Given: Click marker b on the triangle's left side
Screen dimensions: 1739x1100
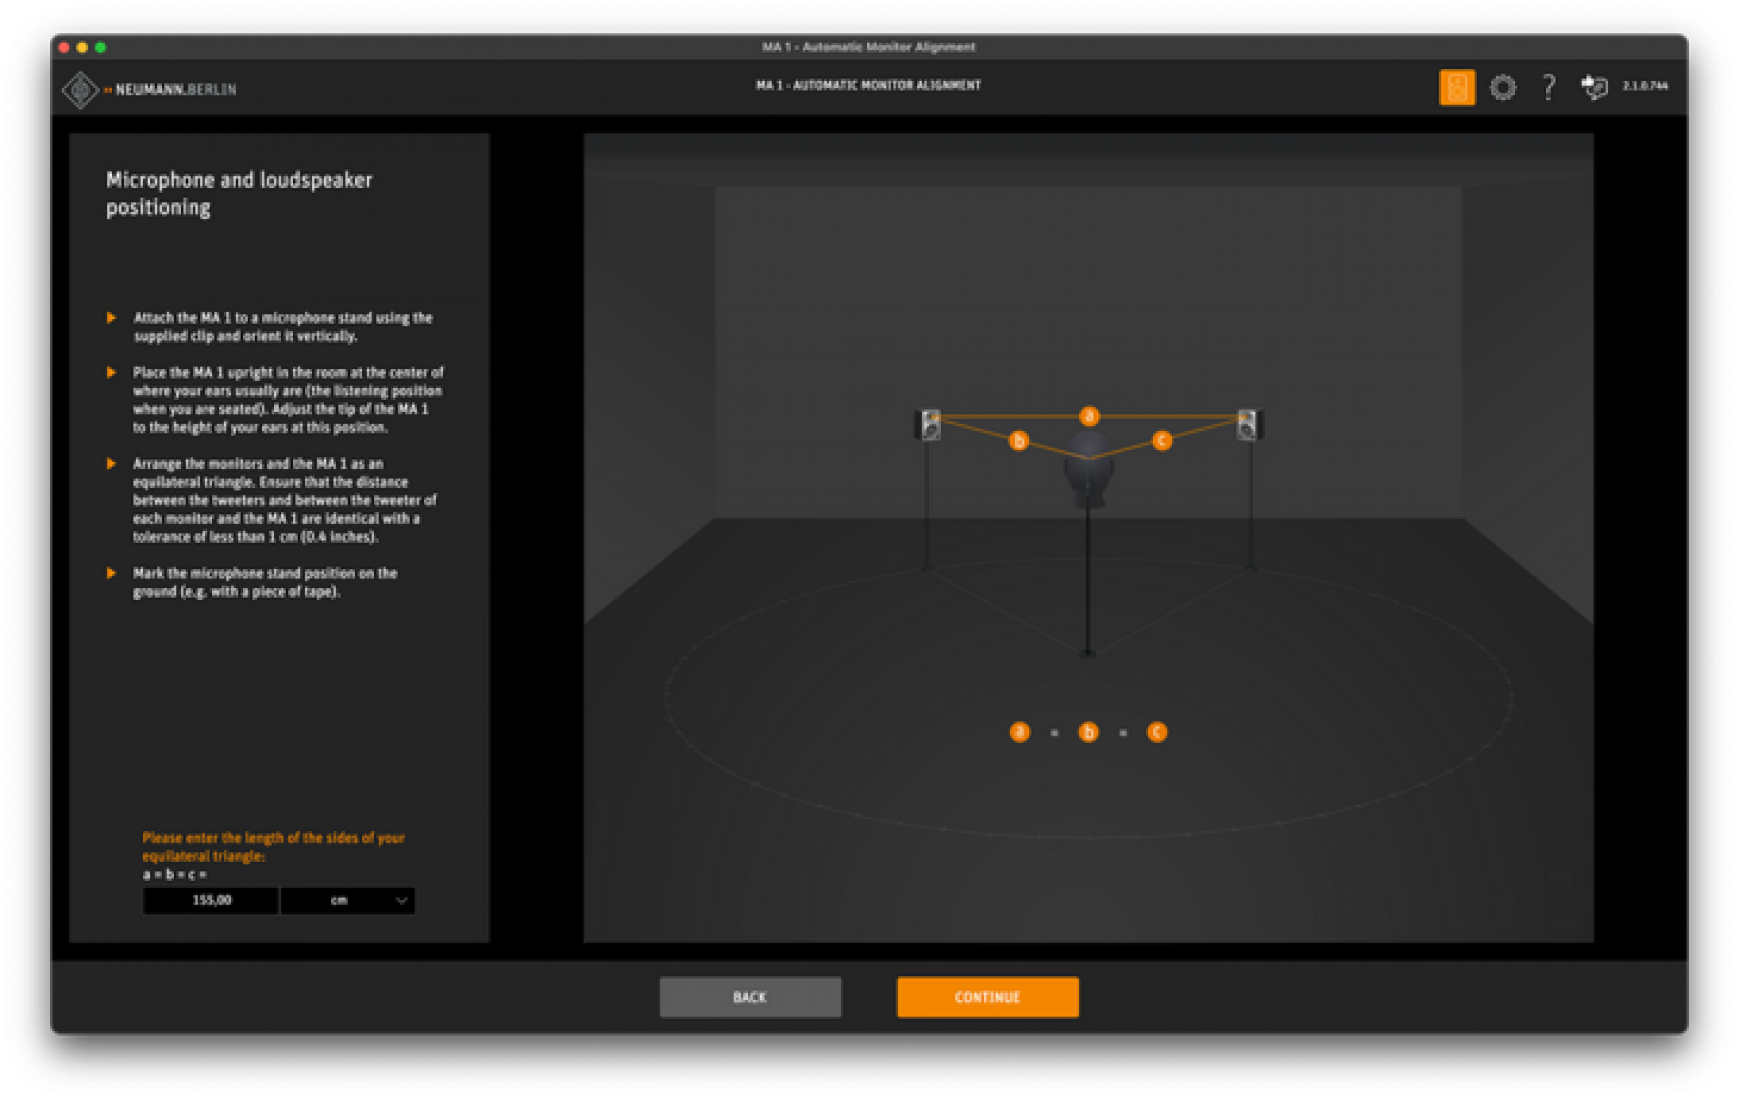Looking at the screenshot, I should [x=1018, y=440].
